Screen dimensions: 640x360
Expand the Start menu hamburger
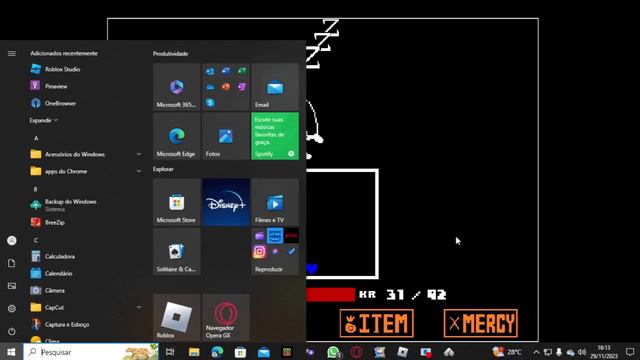(x=12, y=53)
